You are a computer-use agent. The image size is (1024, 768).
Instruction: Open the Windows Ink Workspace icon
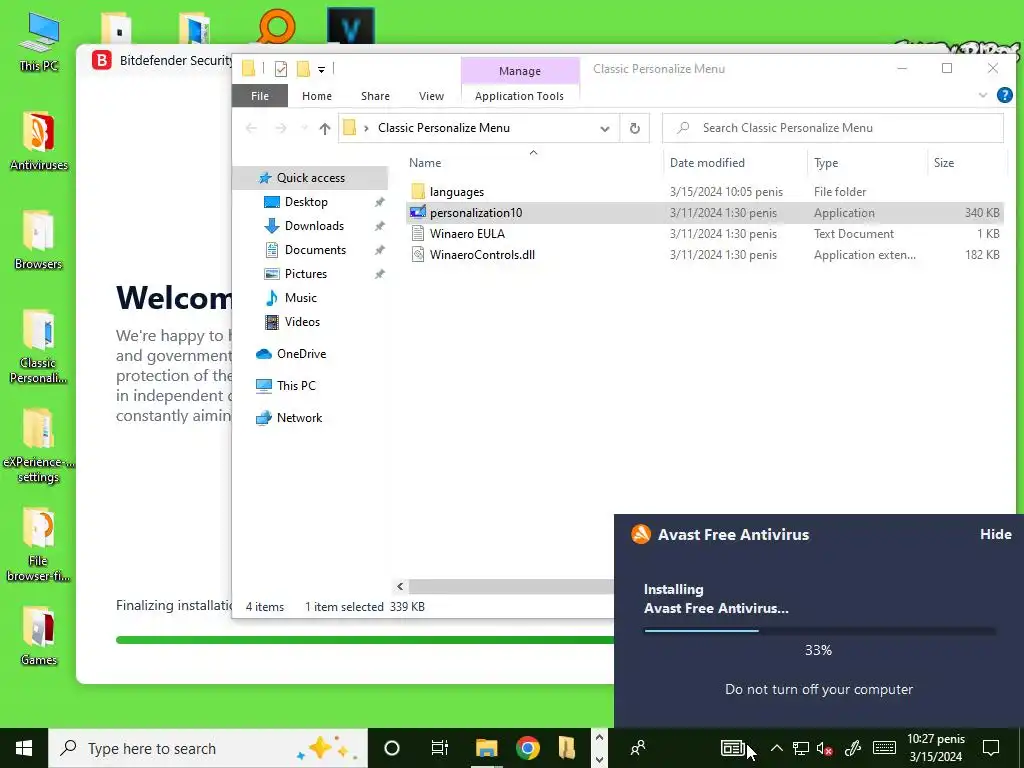(853, 748)
